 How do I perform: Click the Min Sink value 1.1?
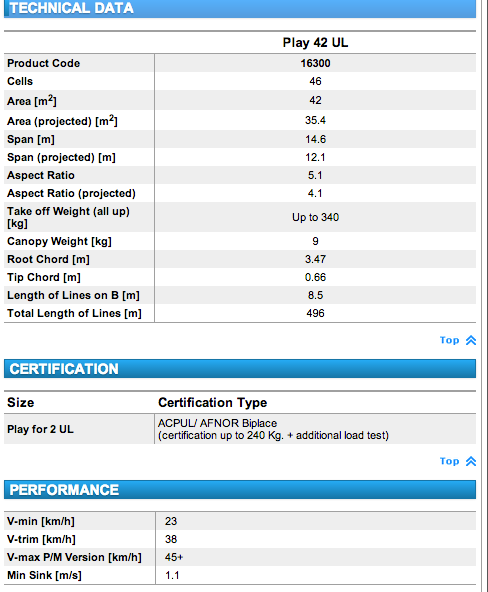tap(172, 575)
